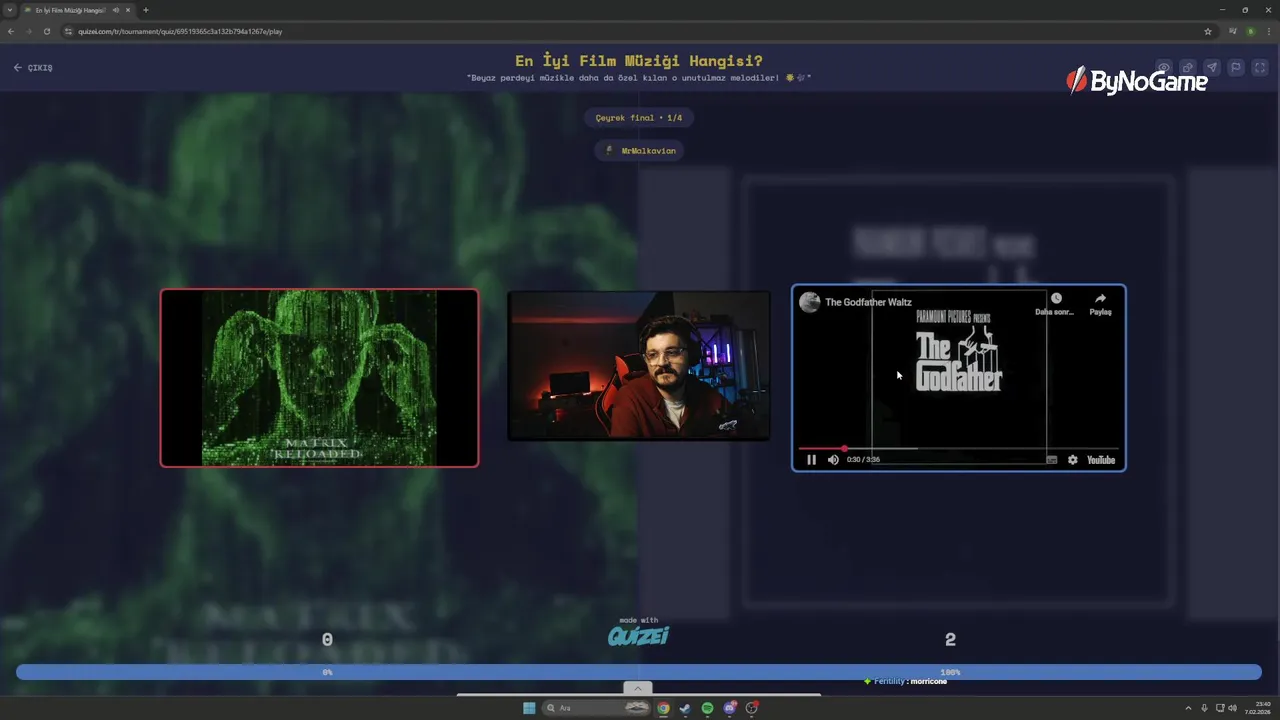The height and width of the screenshot is (720, 1280).
Task: Click the dice random icon in header
Action: point(1188,68)
